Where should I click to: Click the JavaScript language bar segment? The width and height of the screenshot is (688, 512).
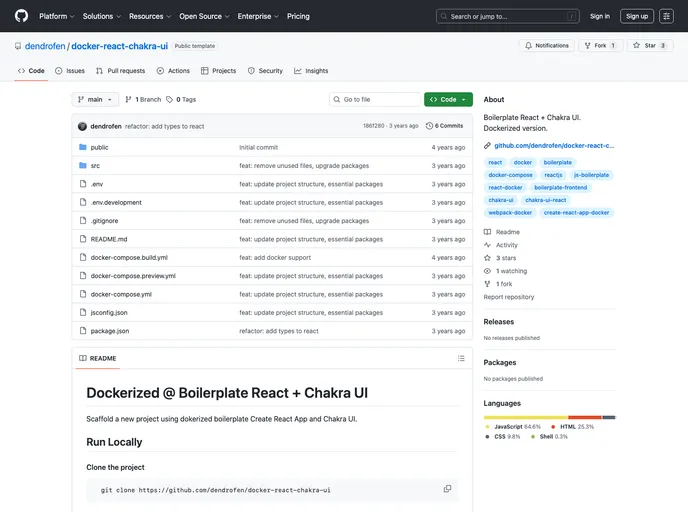525,417
